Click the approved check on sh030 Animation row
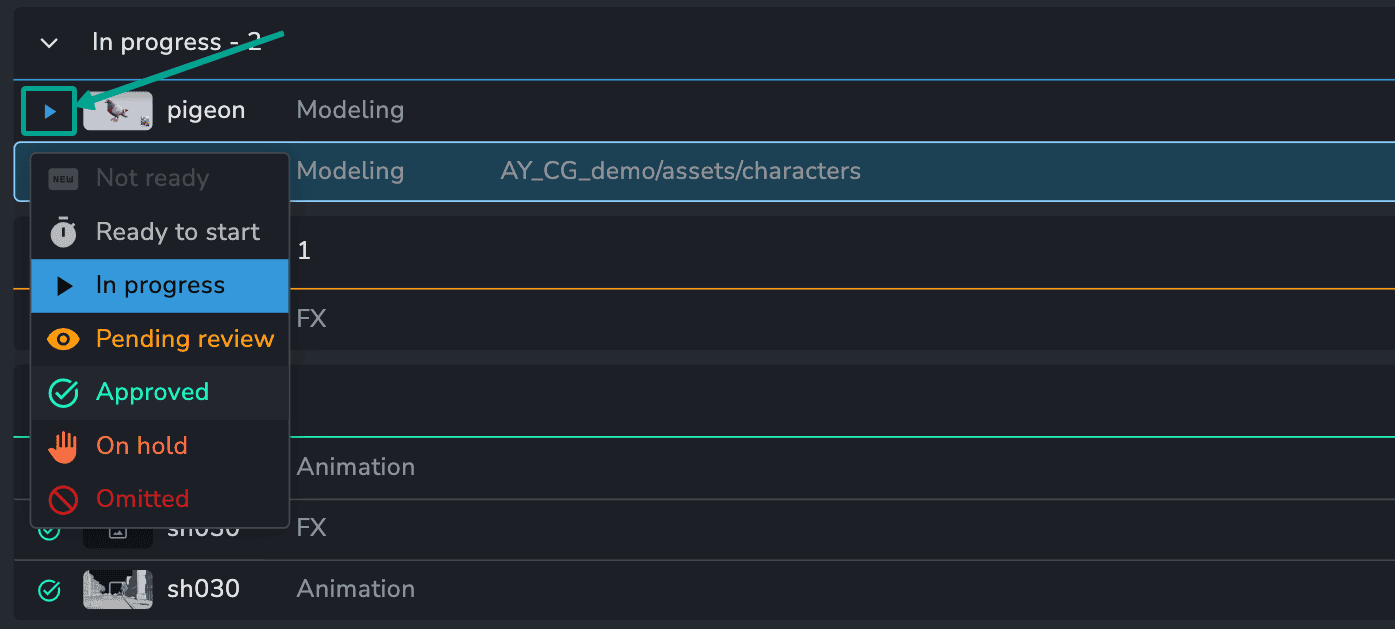 click(49, 590)
